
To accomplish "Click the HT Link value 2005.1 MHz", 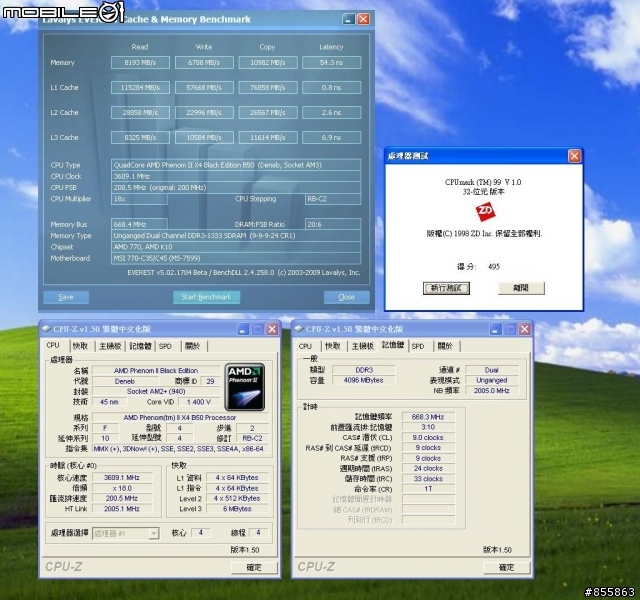I will click(x=122, y=509).
